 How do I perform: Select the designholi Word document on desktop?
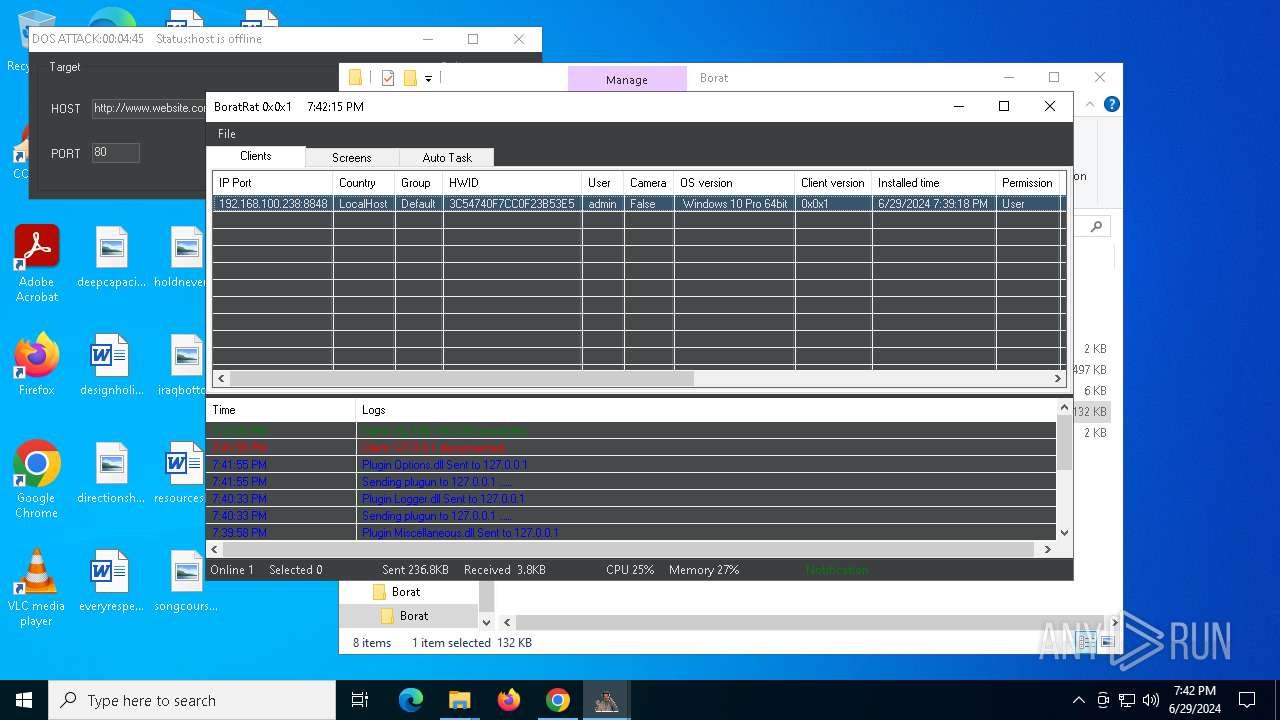pos(110,365)
